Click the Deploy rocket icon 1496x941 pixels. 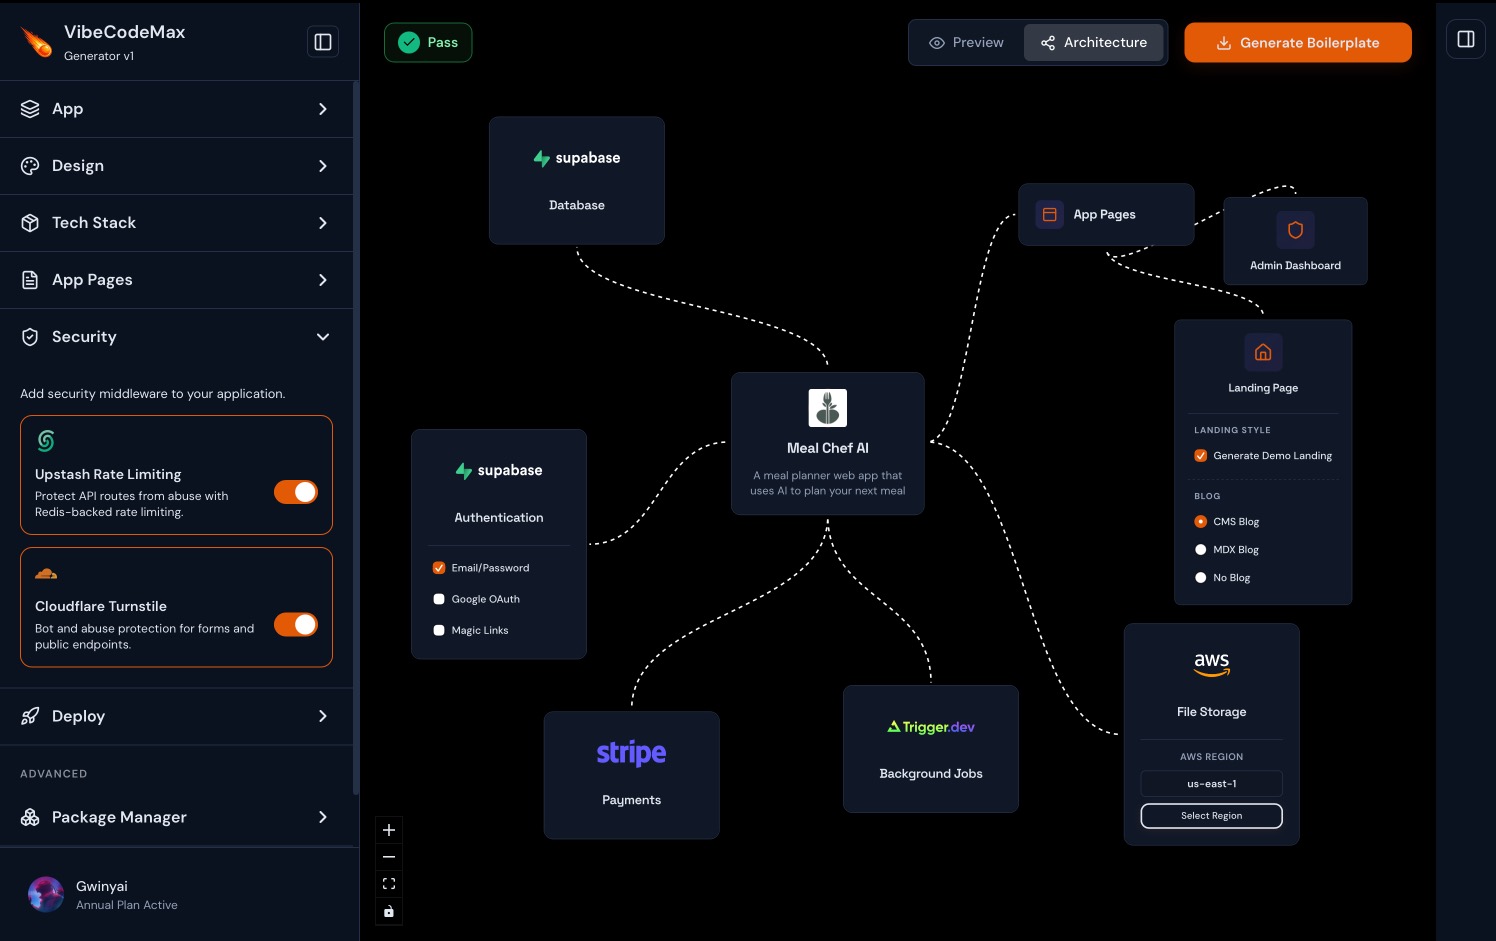click(x=30, y=716)
